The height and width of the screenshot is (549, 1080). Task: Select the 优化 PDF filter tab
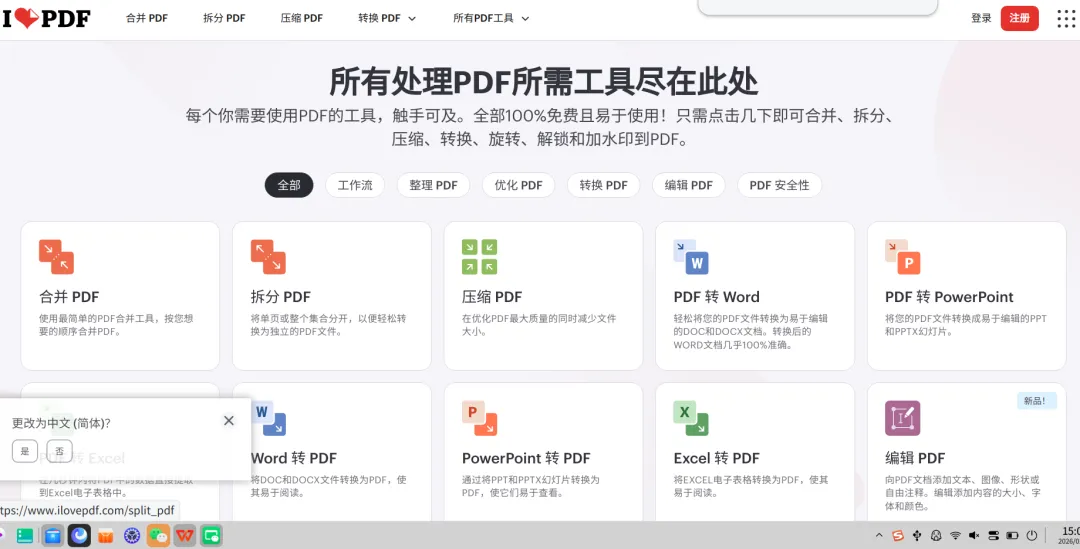518,185
